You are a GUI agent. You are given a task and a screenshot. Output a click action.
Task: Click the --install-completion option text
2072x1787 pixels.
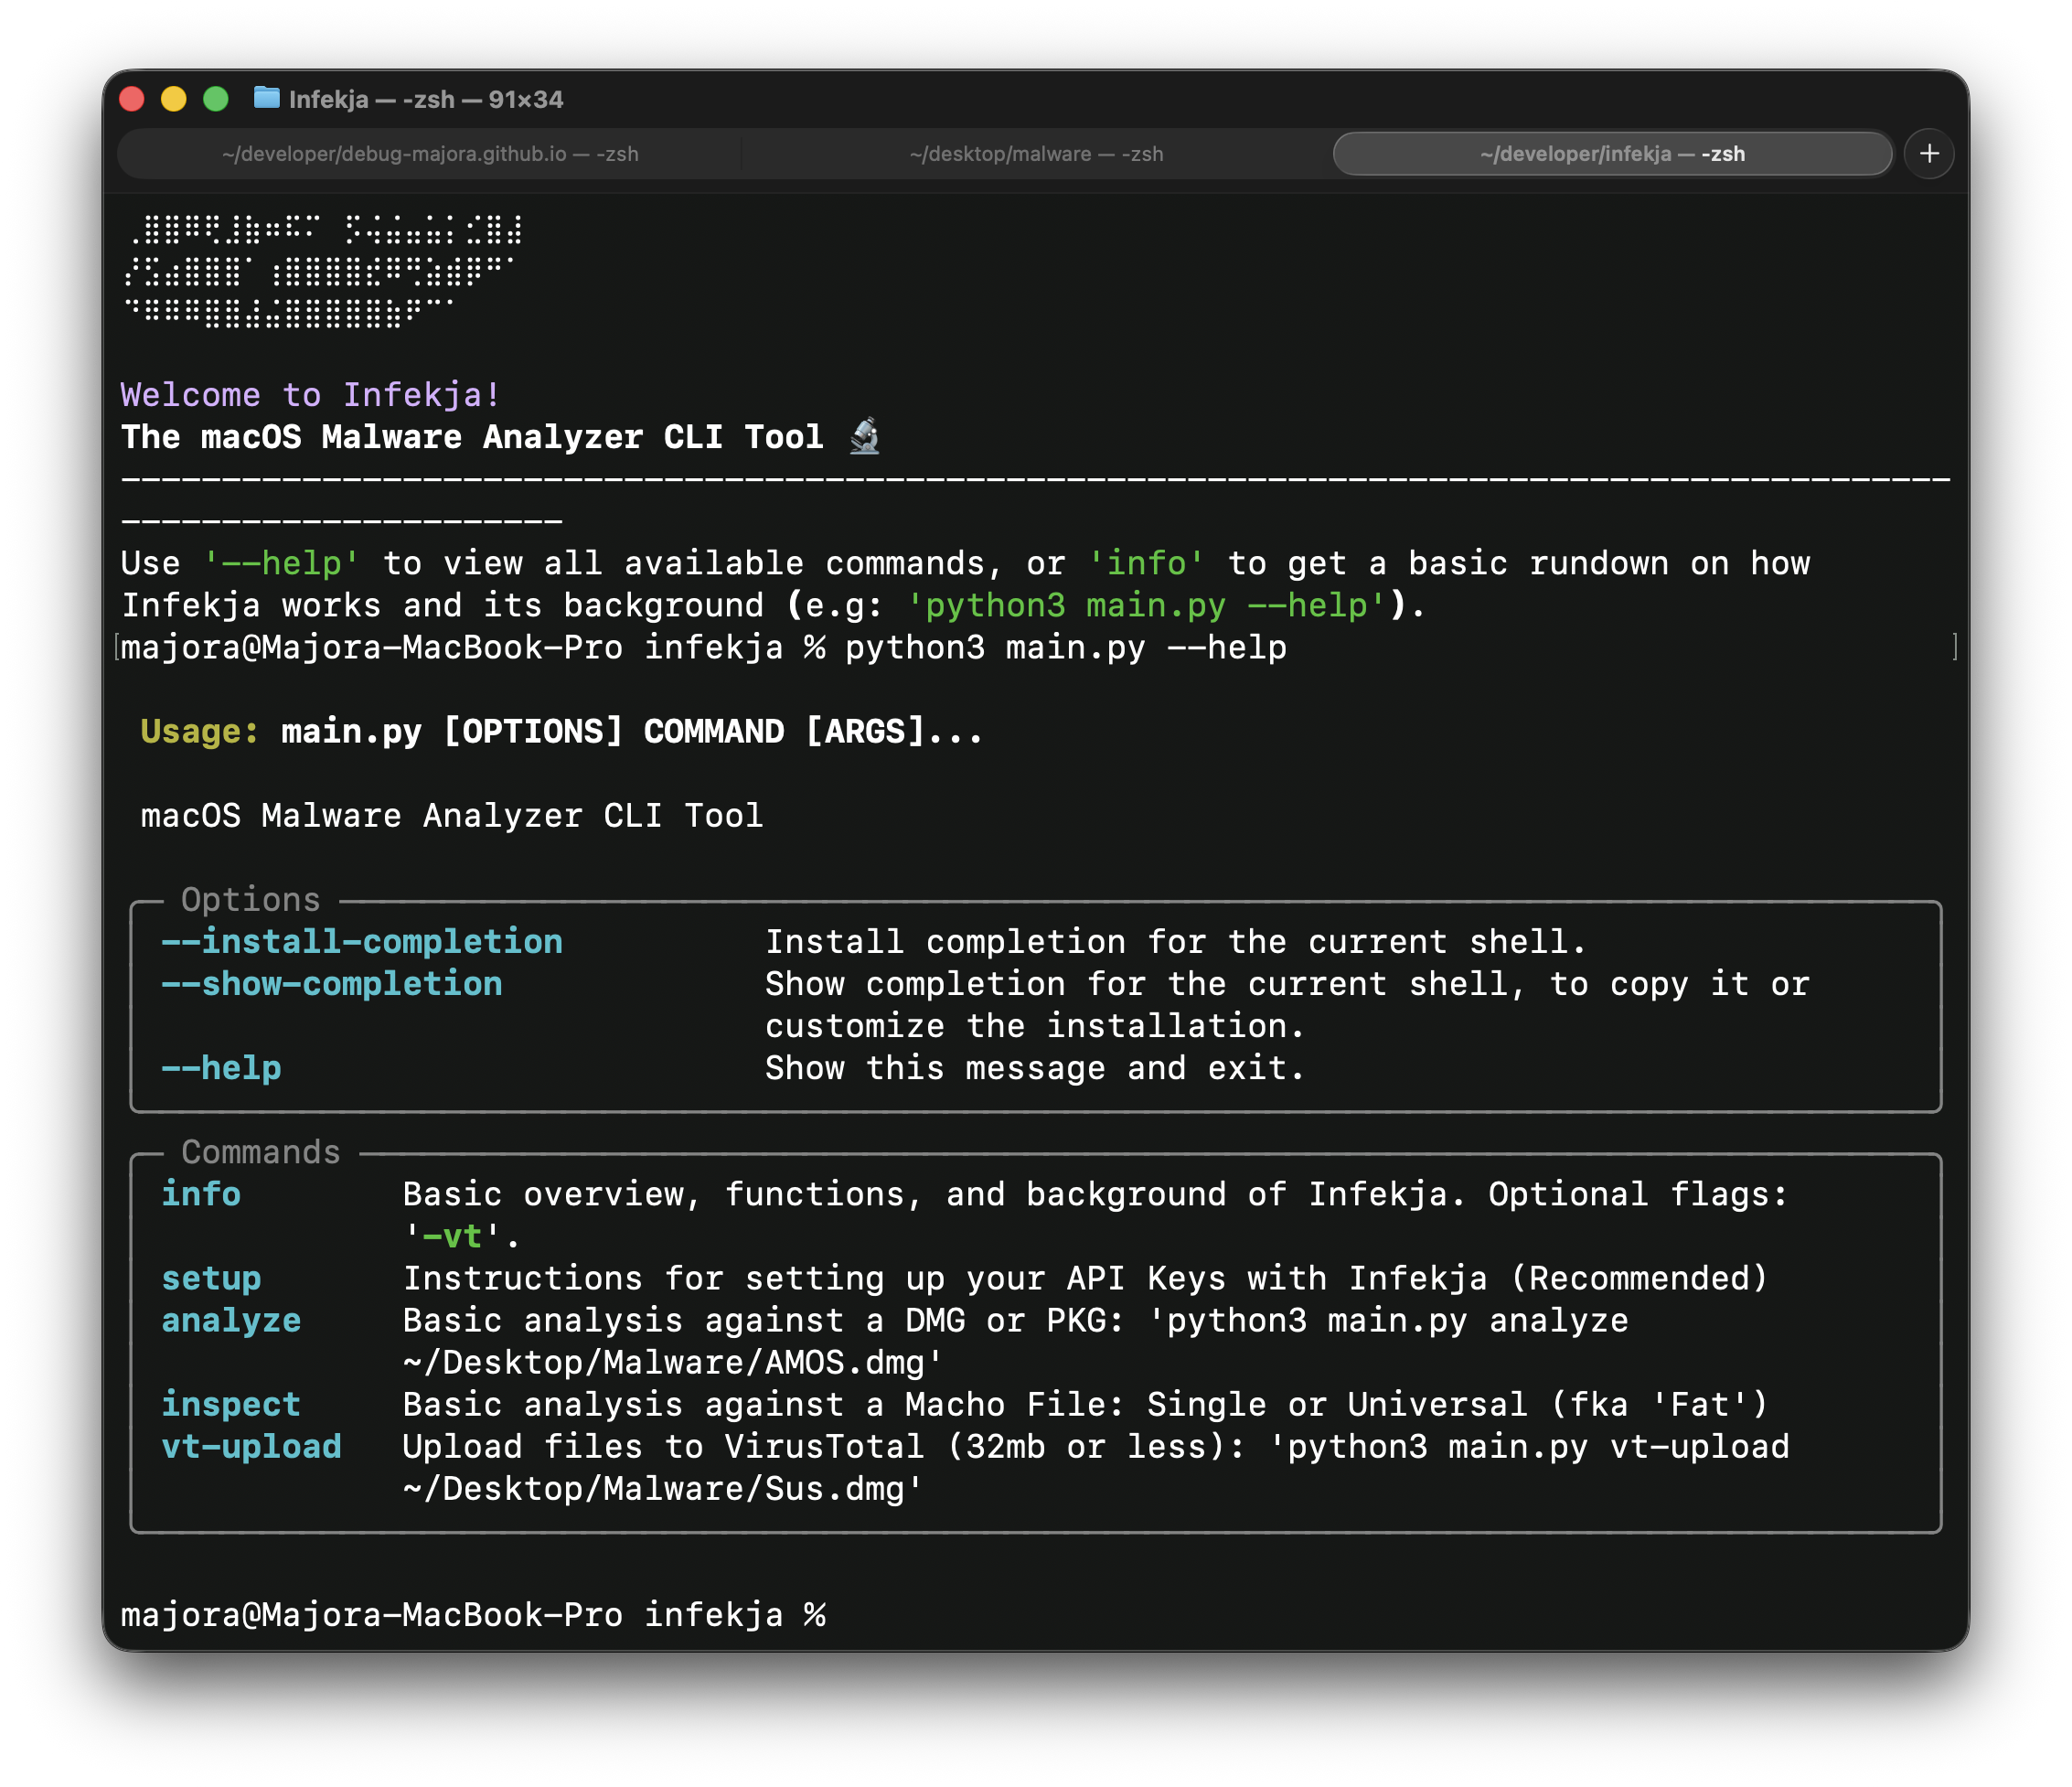(362, 941)
